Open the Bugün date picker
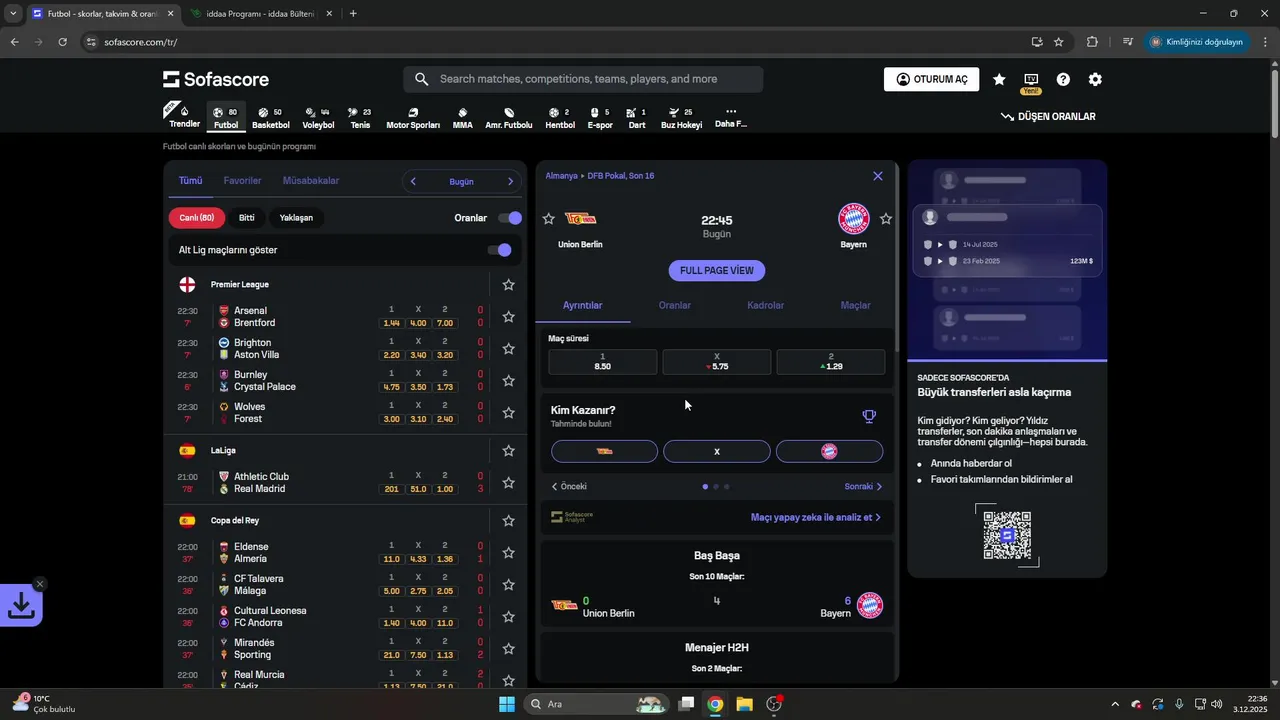This screenshot has height=720, width=1280. tap(461, 181)
